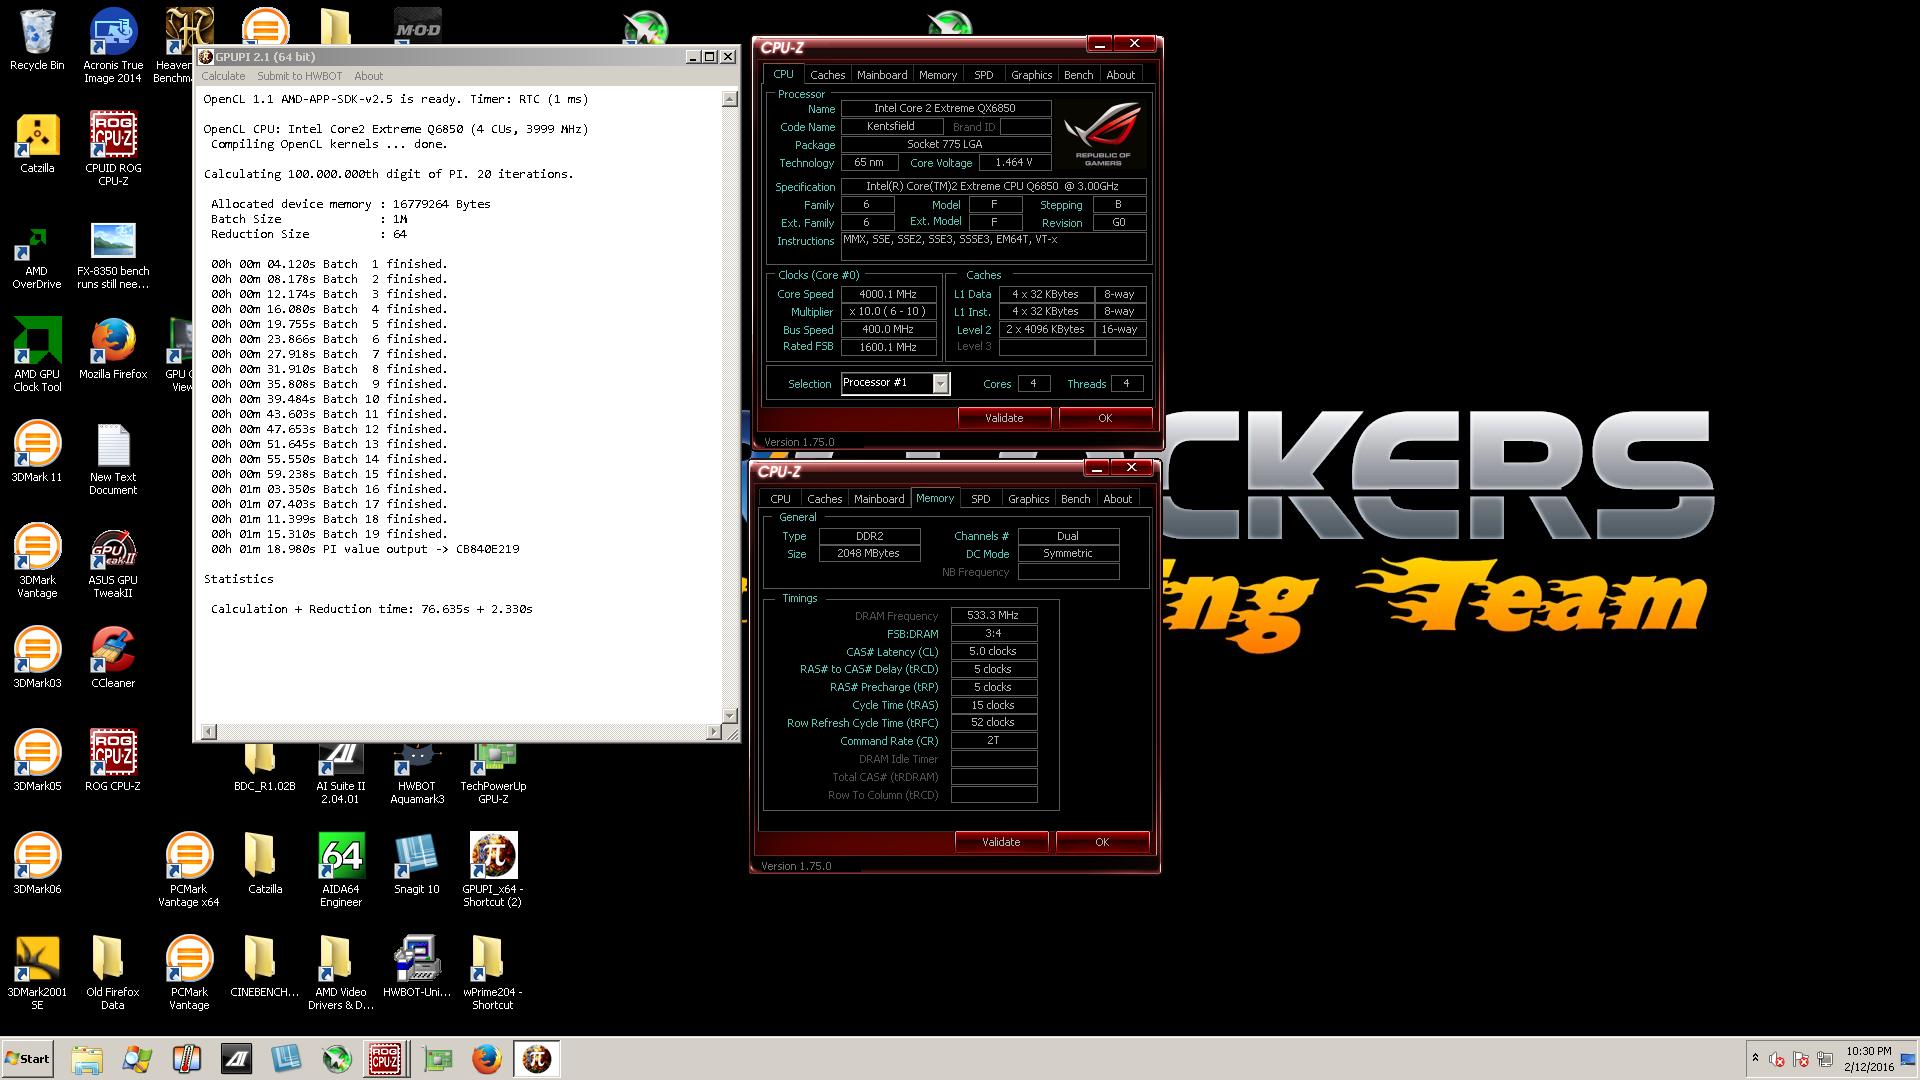Launch AMD GPU Clock Tool
Image resolution: width=1920 pixels, height=1080 pixels.
(x=37, y=355)
